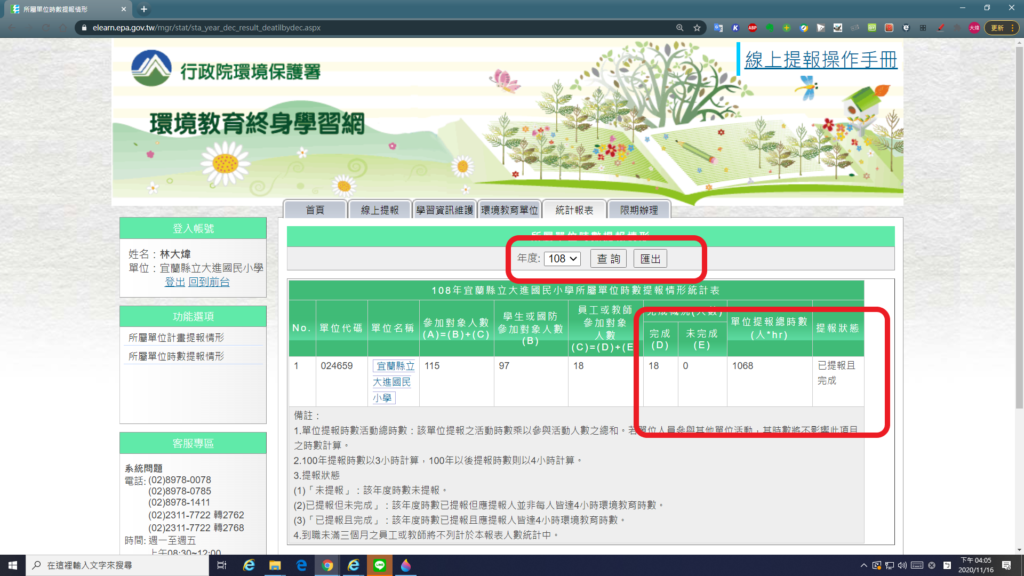
Task: Click the red square extension icon
Action: [889, 28]
